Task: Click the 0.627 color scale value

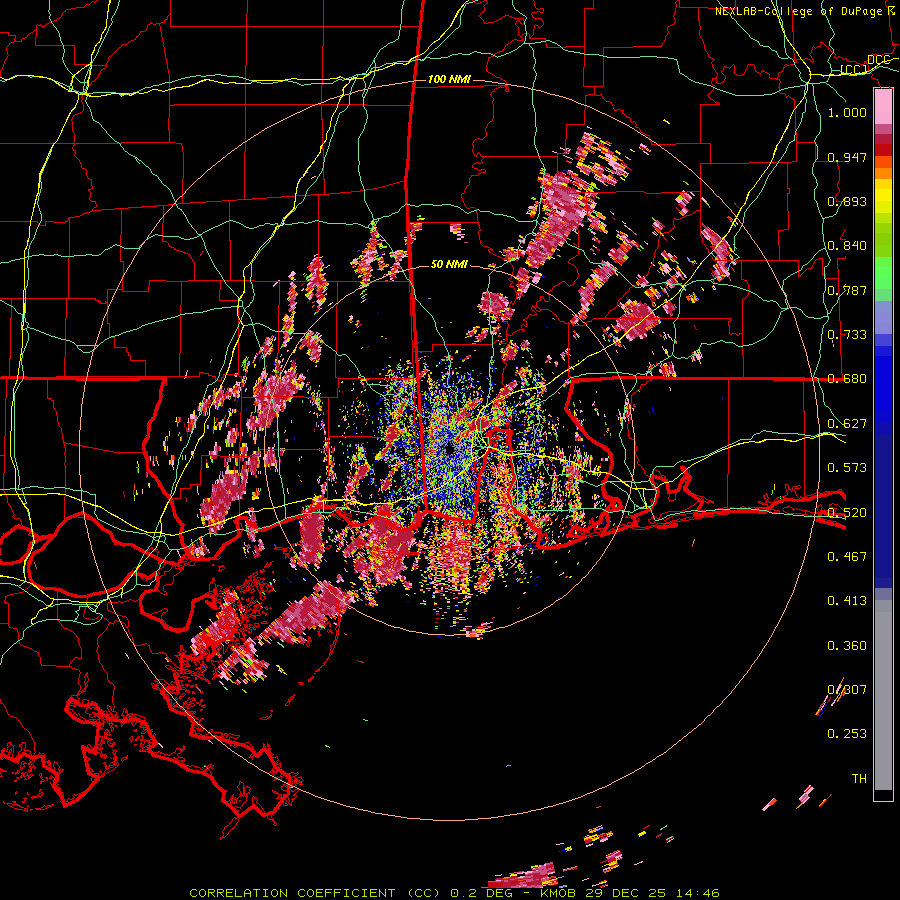Action: coord(847,424)
